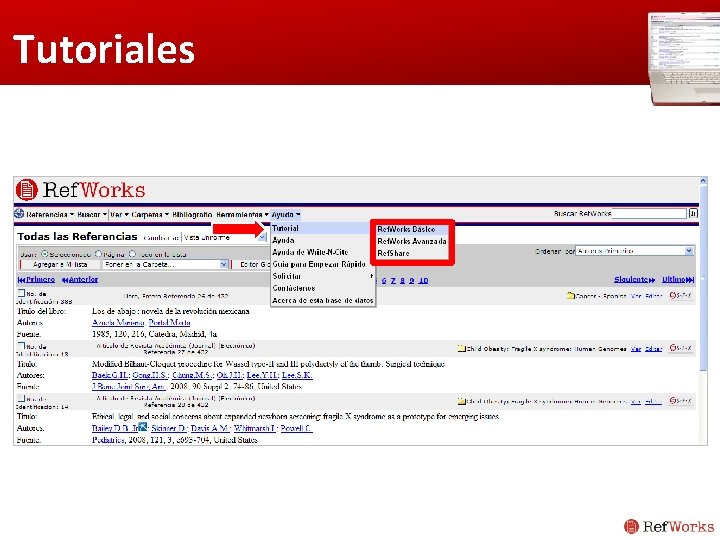Select the Todo en la lista radio button
This screenshot has width=720, height=540.
pyautogui.click(x=132, y=253)
